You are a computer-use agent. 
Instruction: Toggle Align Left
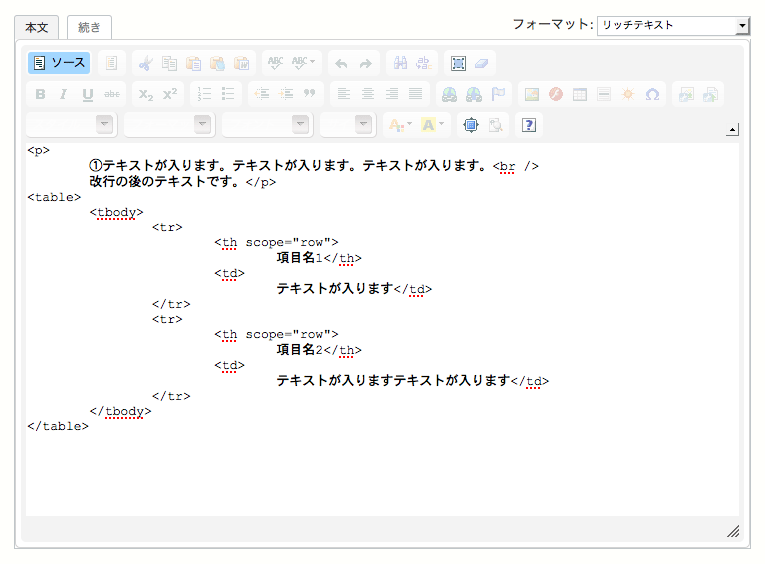pos(344,94)
